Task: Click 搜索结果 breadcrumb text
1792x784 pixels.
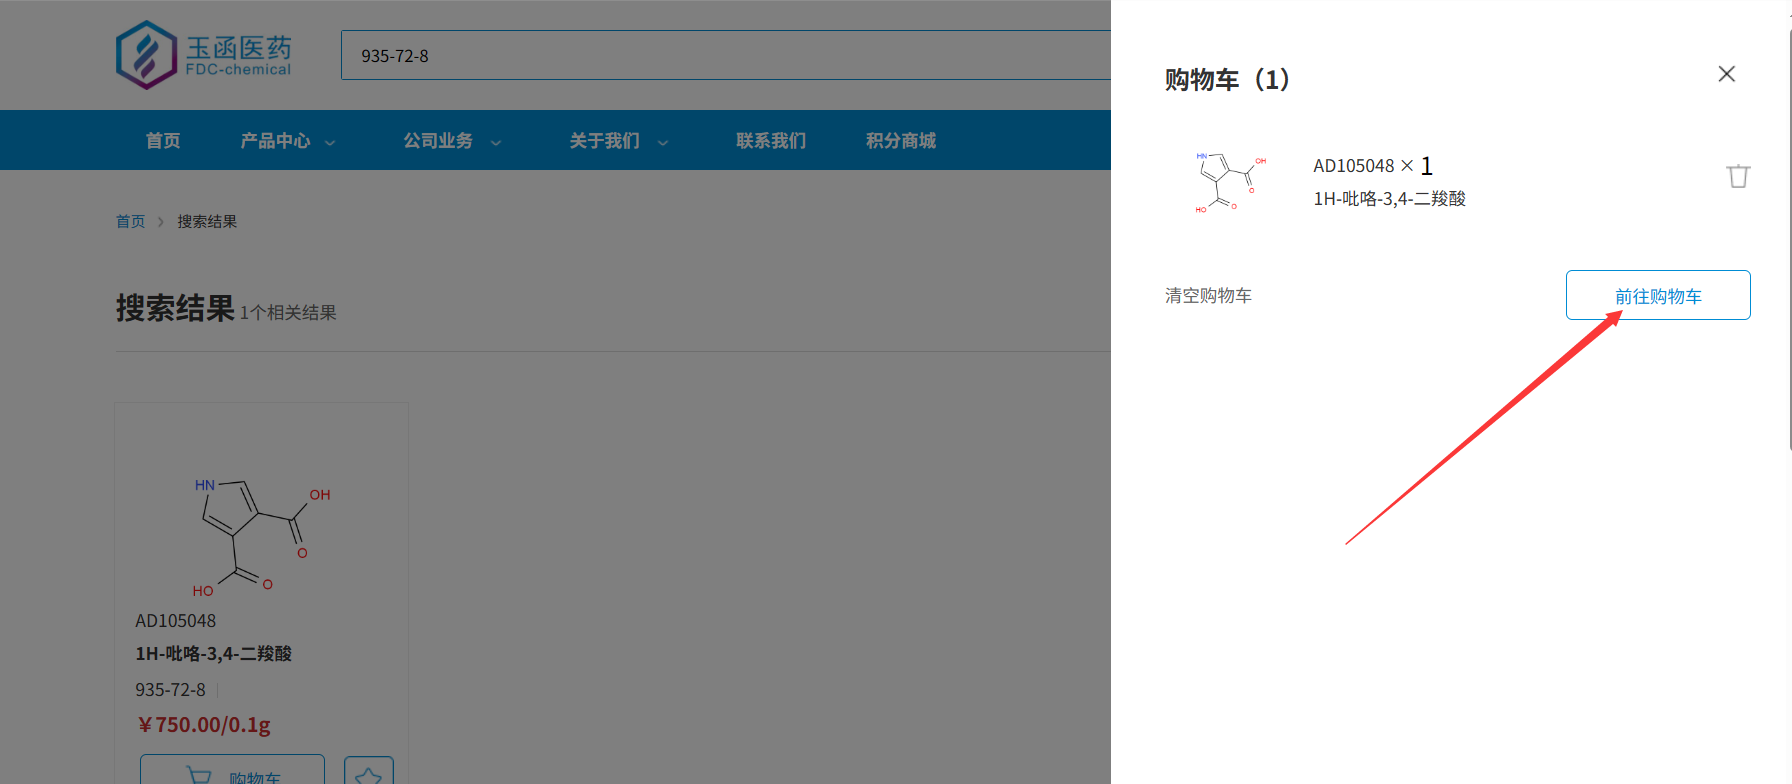Action: (x=207, y=221)
